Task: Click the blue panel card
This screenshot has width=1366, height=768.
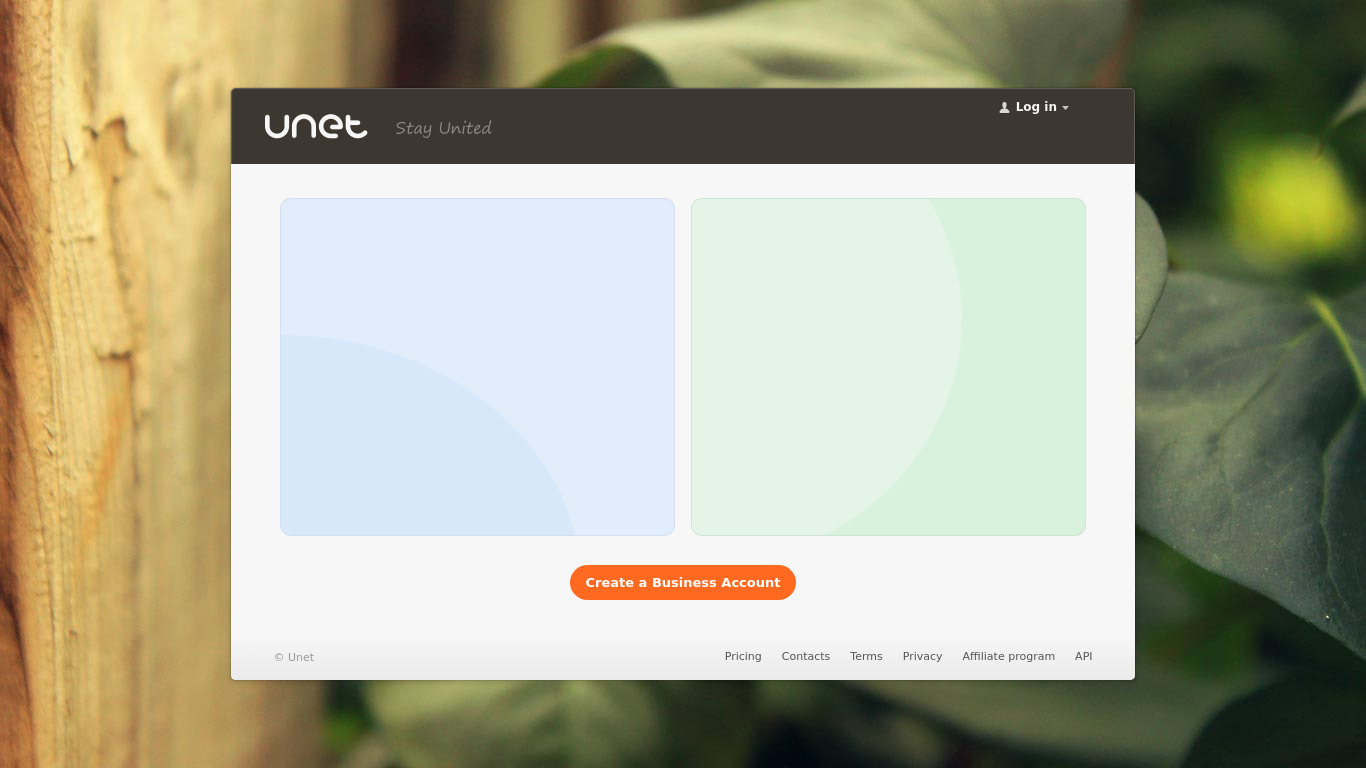Action: coord(477,367)
